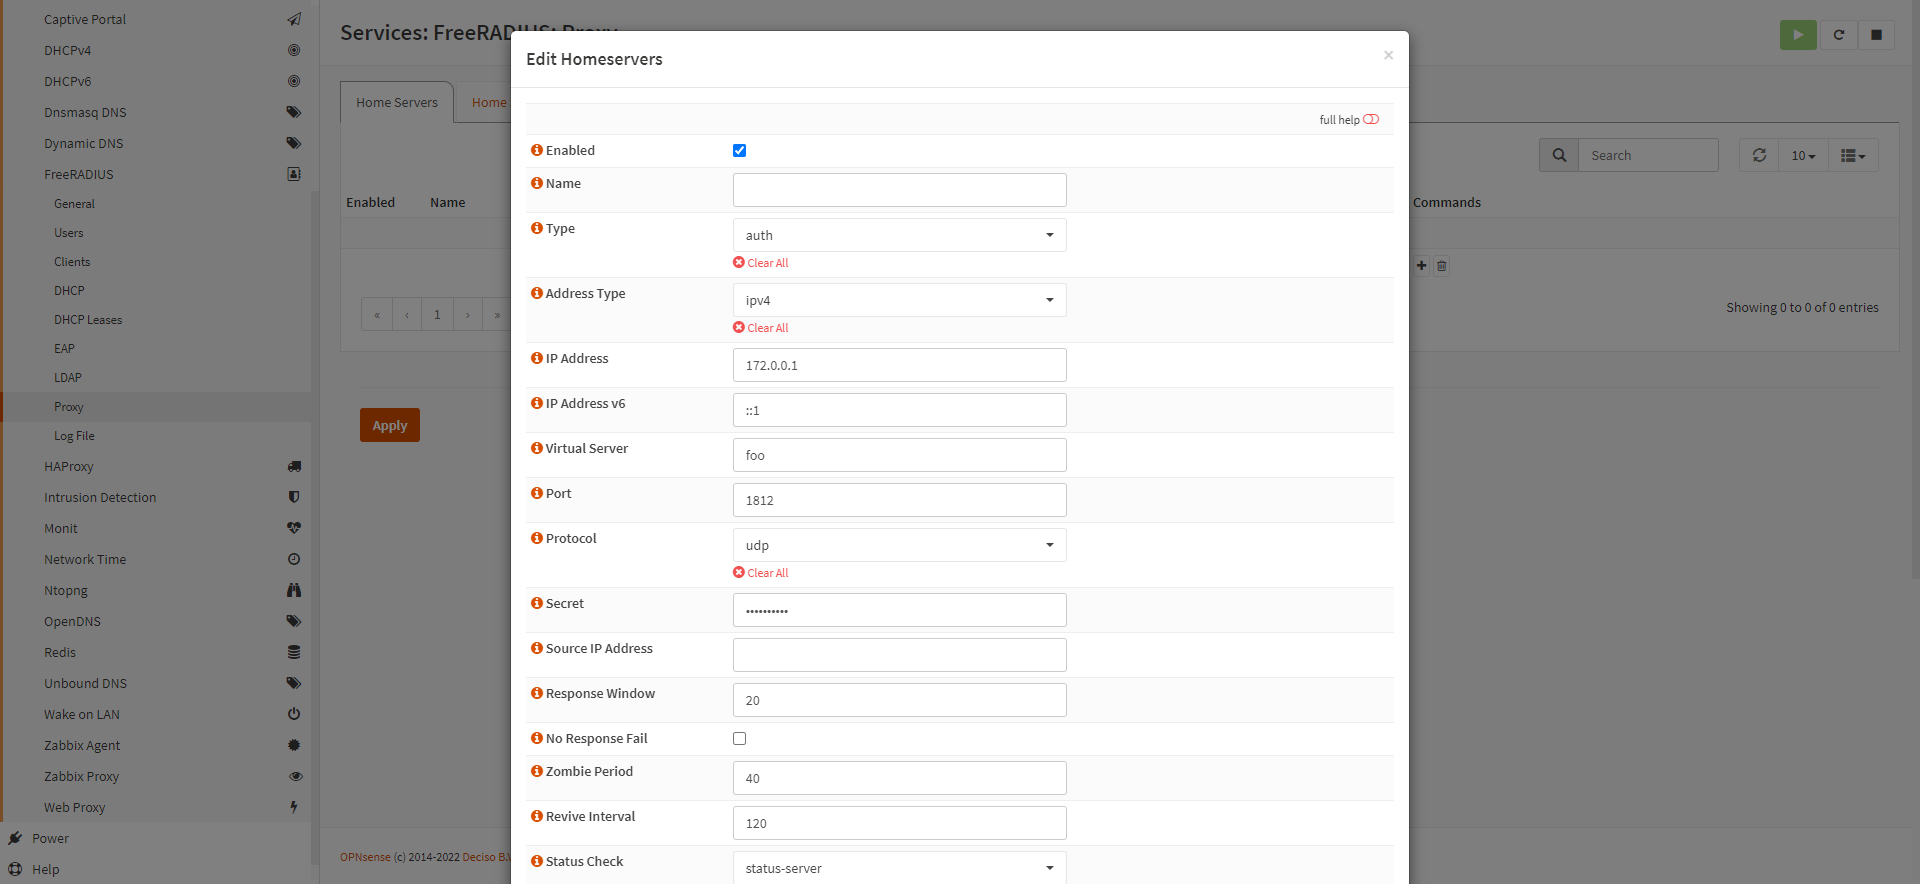Click the info icon beside Secret label
1920x884 pixels.
click(x=537, y=603)
